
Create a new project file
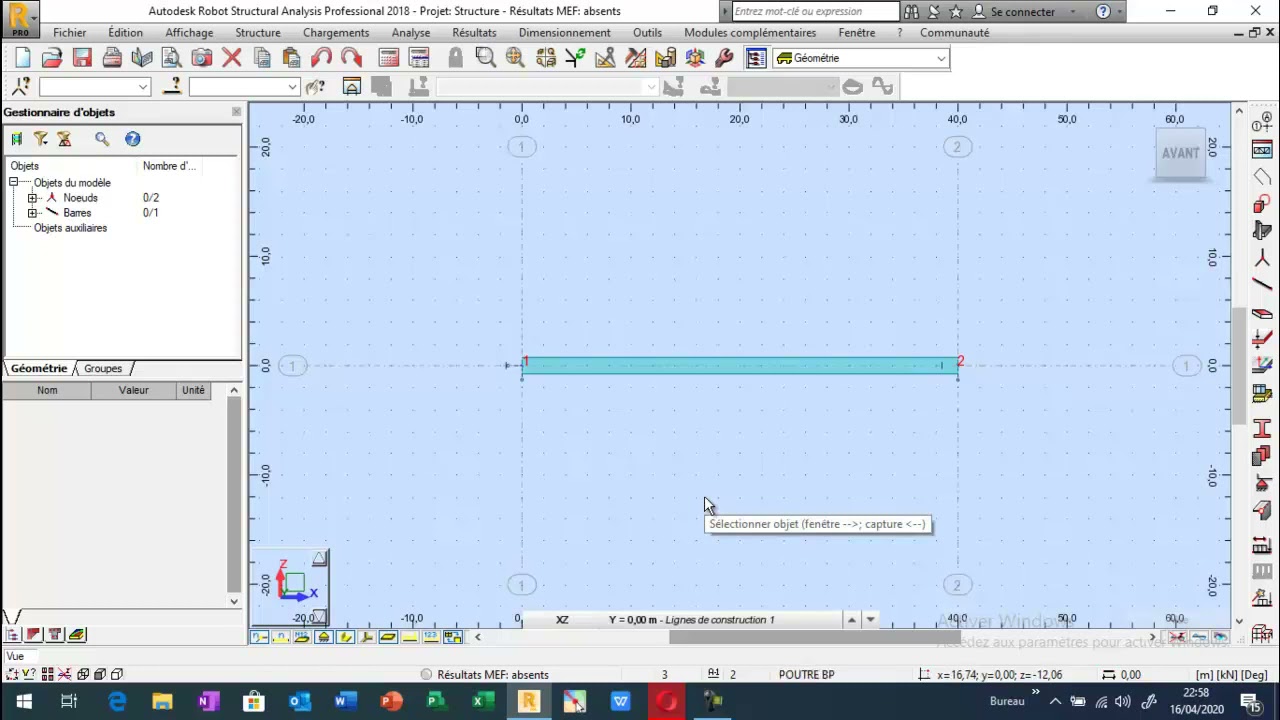click(22, 58)
